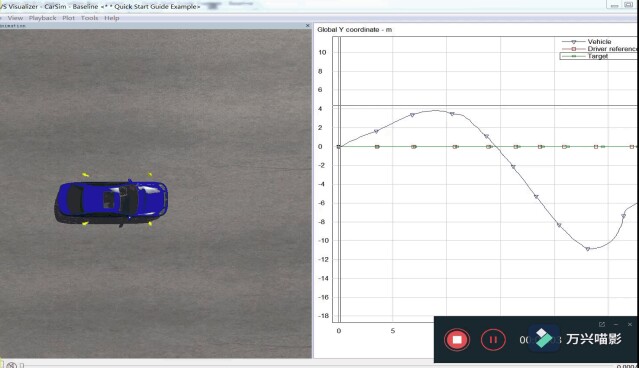
Task: Click the status bar icon at bottom left
Action: (x=11, y=365)
